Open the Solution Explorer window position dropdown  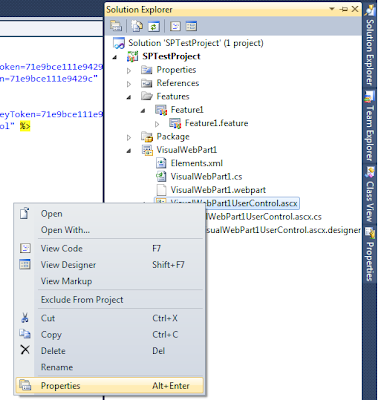point(332,9)
